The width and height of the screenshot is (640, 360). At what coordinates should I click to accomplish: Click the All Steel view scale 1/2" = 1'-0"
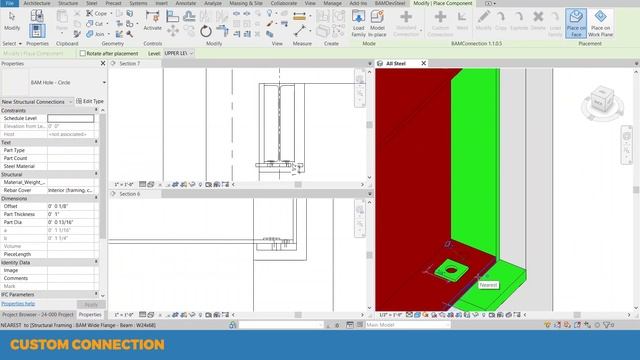[x=391, y=315]
